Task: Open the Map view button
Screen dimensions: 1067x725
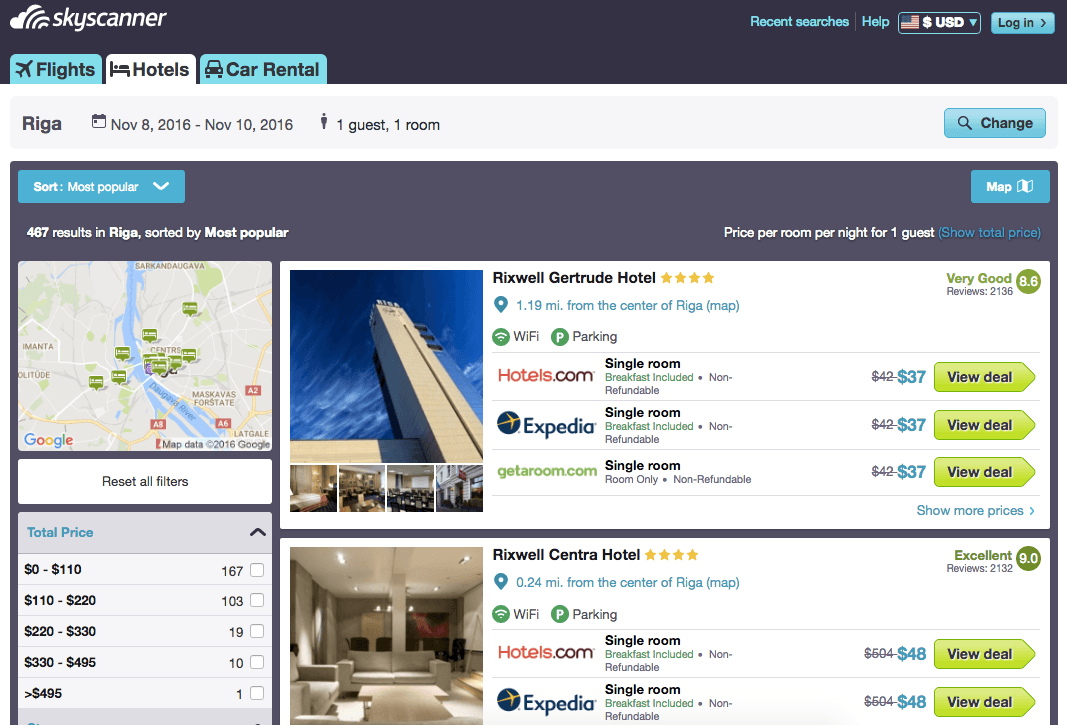Action: click(x=1010, y=187)
